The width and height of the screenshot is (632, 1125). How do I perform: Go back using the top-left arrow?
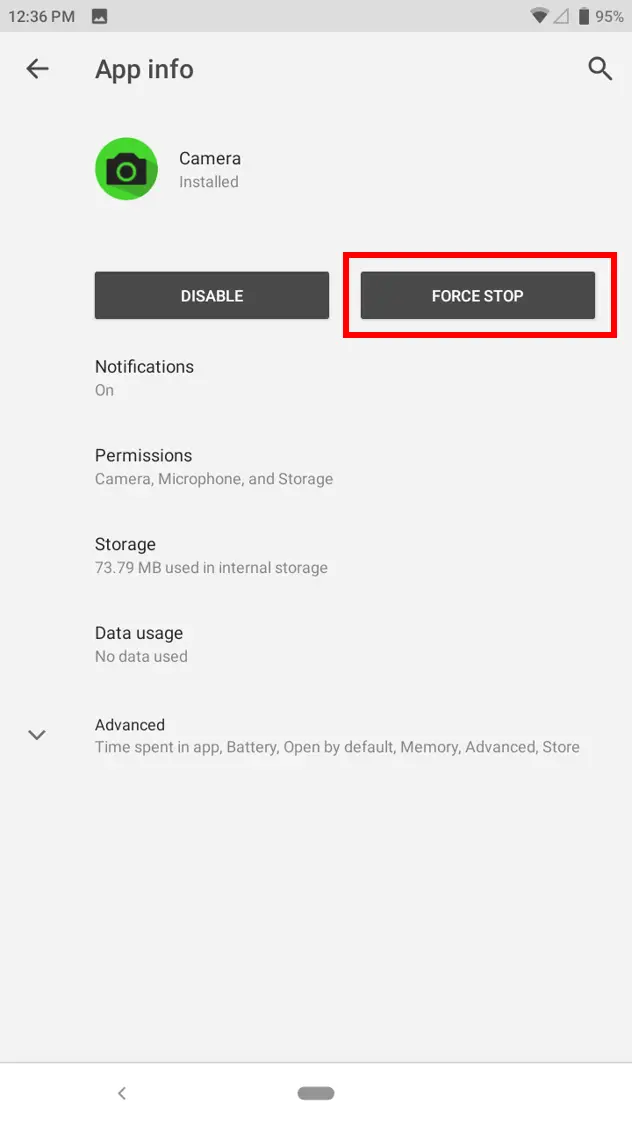pos(37,69)
